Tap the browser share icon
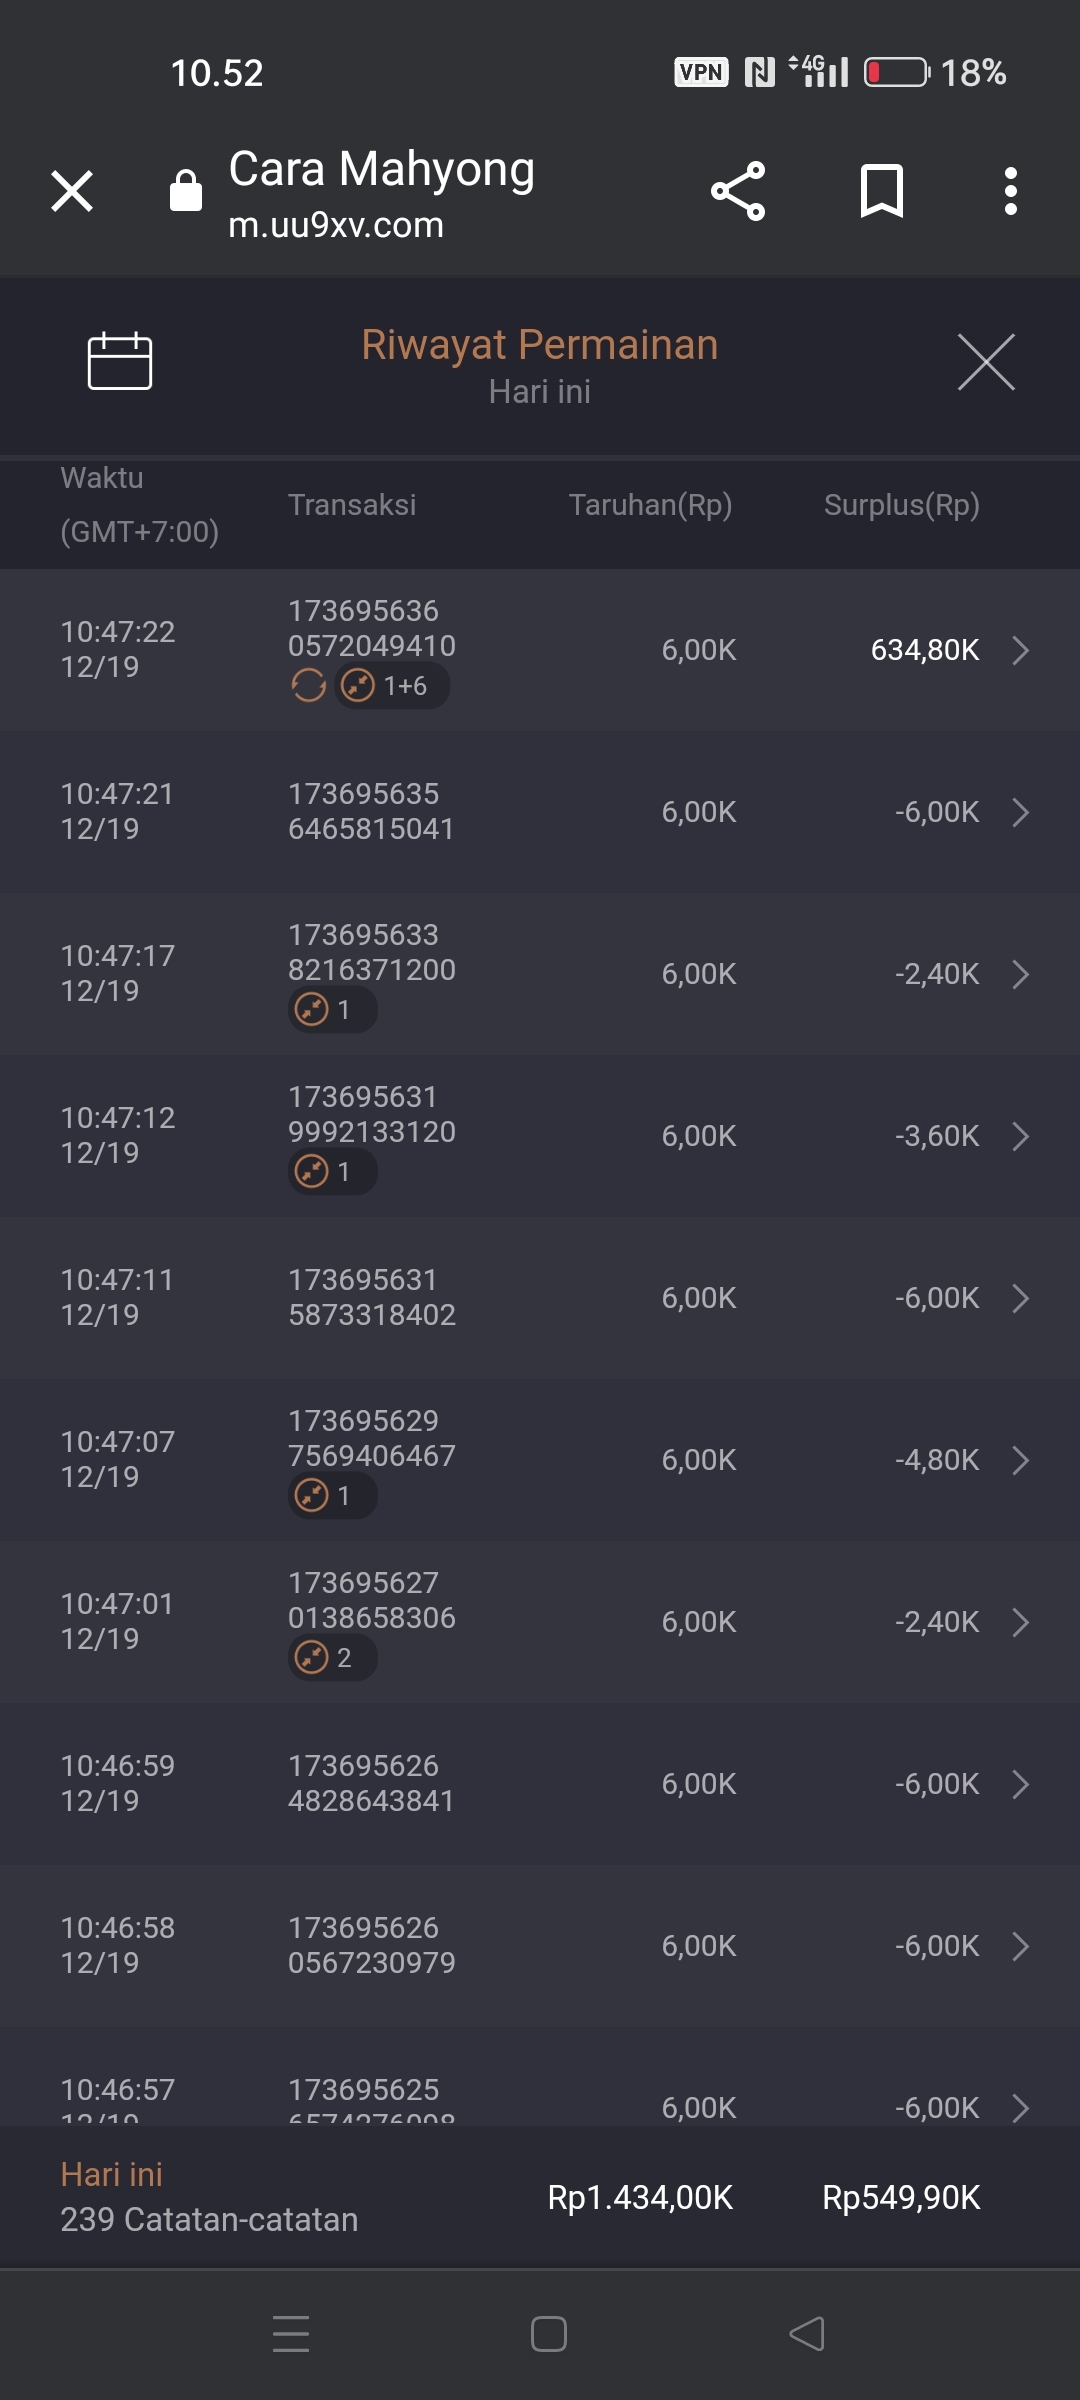Viewport: 1080px width, 2400px height. point(738,191)
